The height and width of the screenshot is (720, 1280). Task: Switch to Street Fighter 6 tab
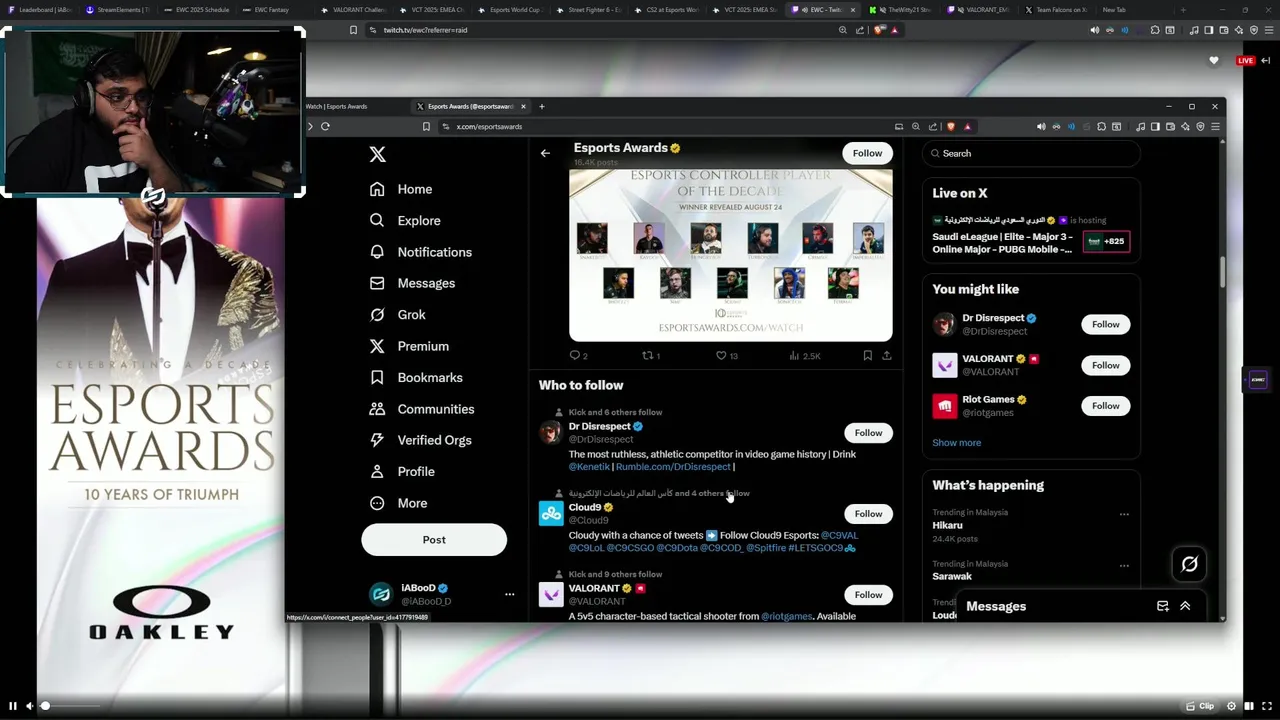[x=590, y=10]
